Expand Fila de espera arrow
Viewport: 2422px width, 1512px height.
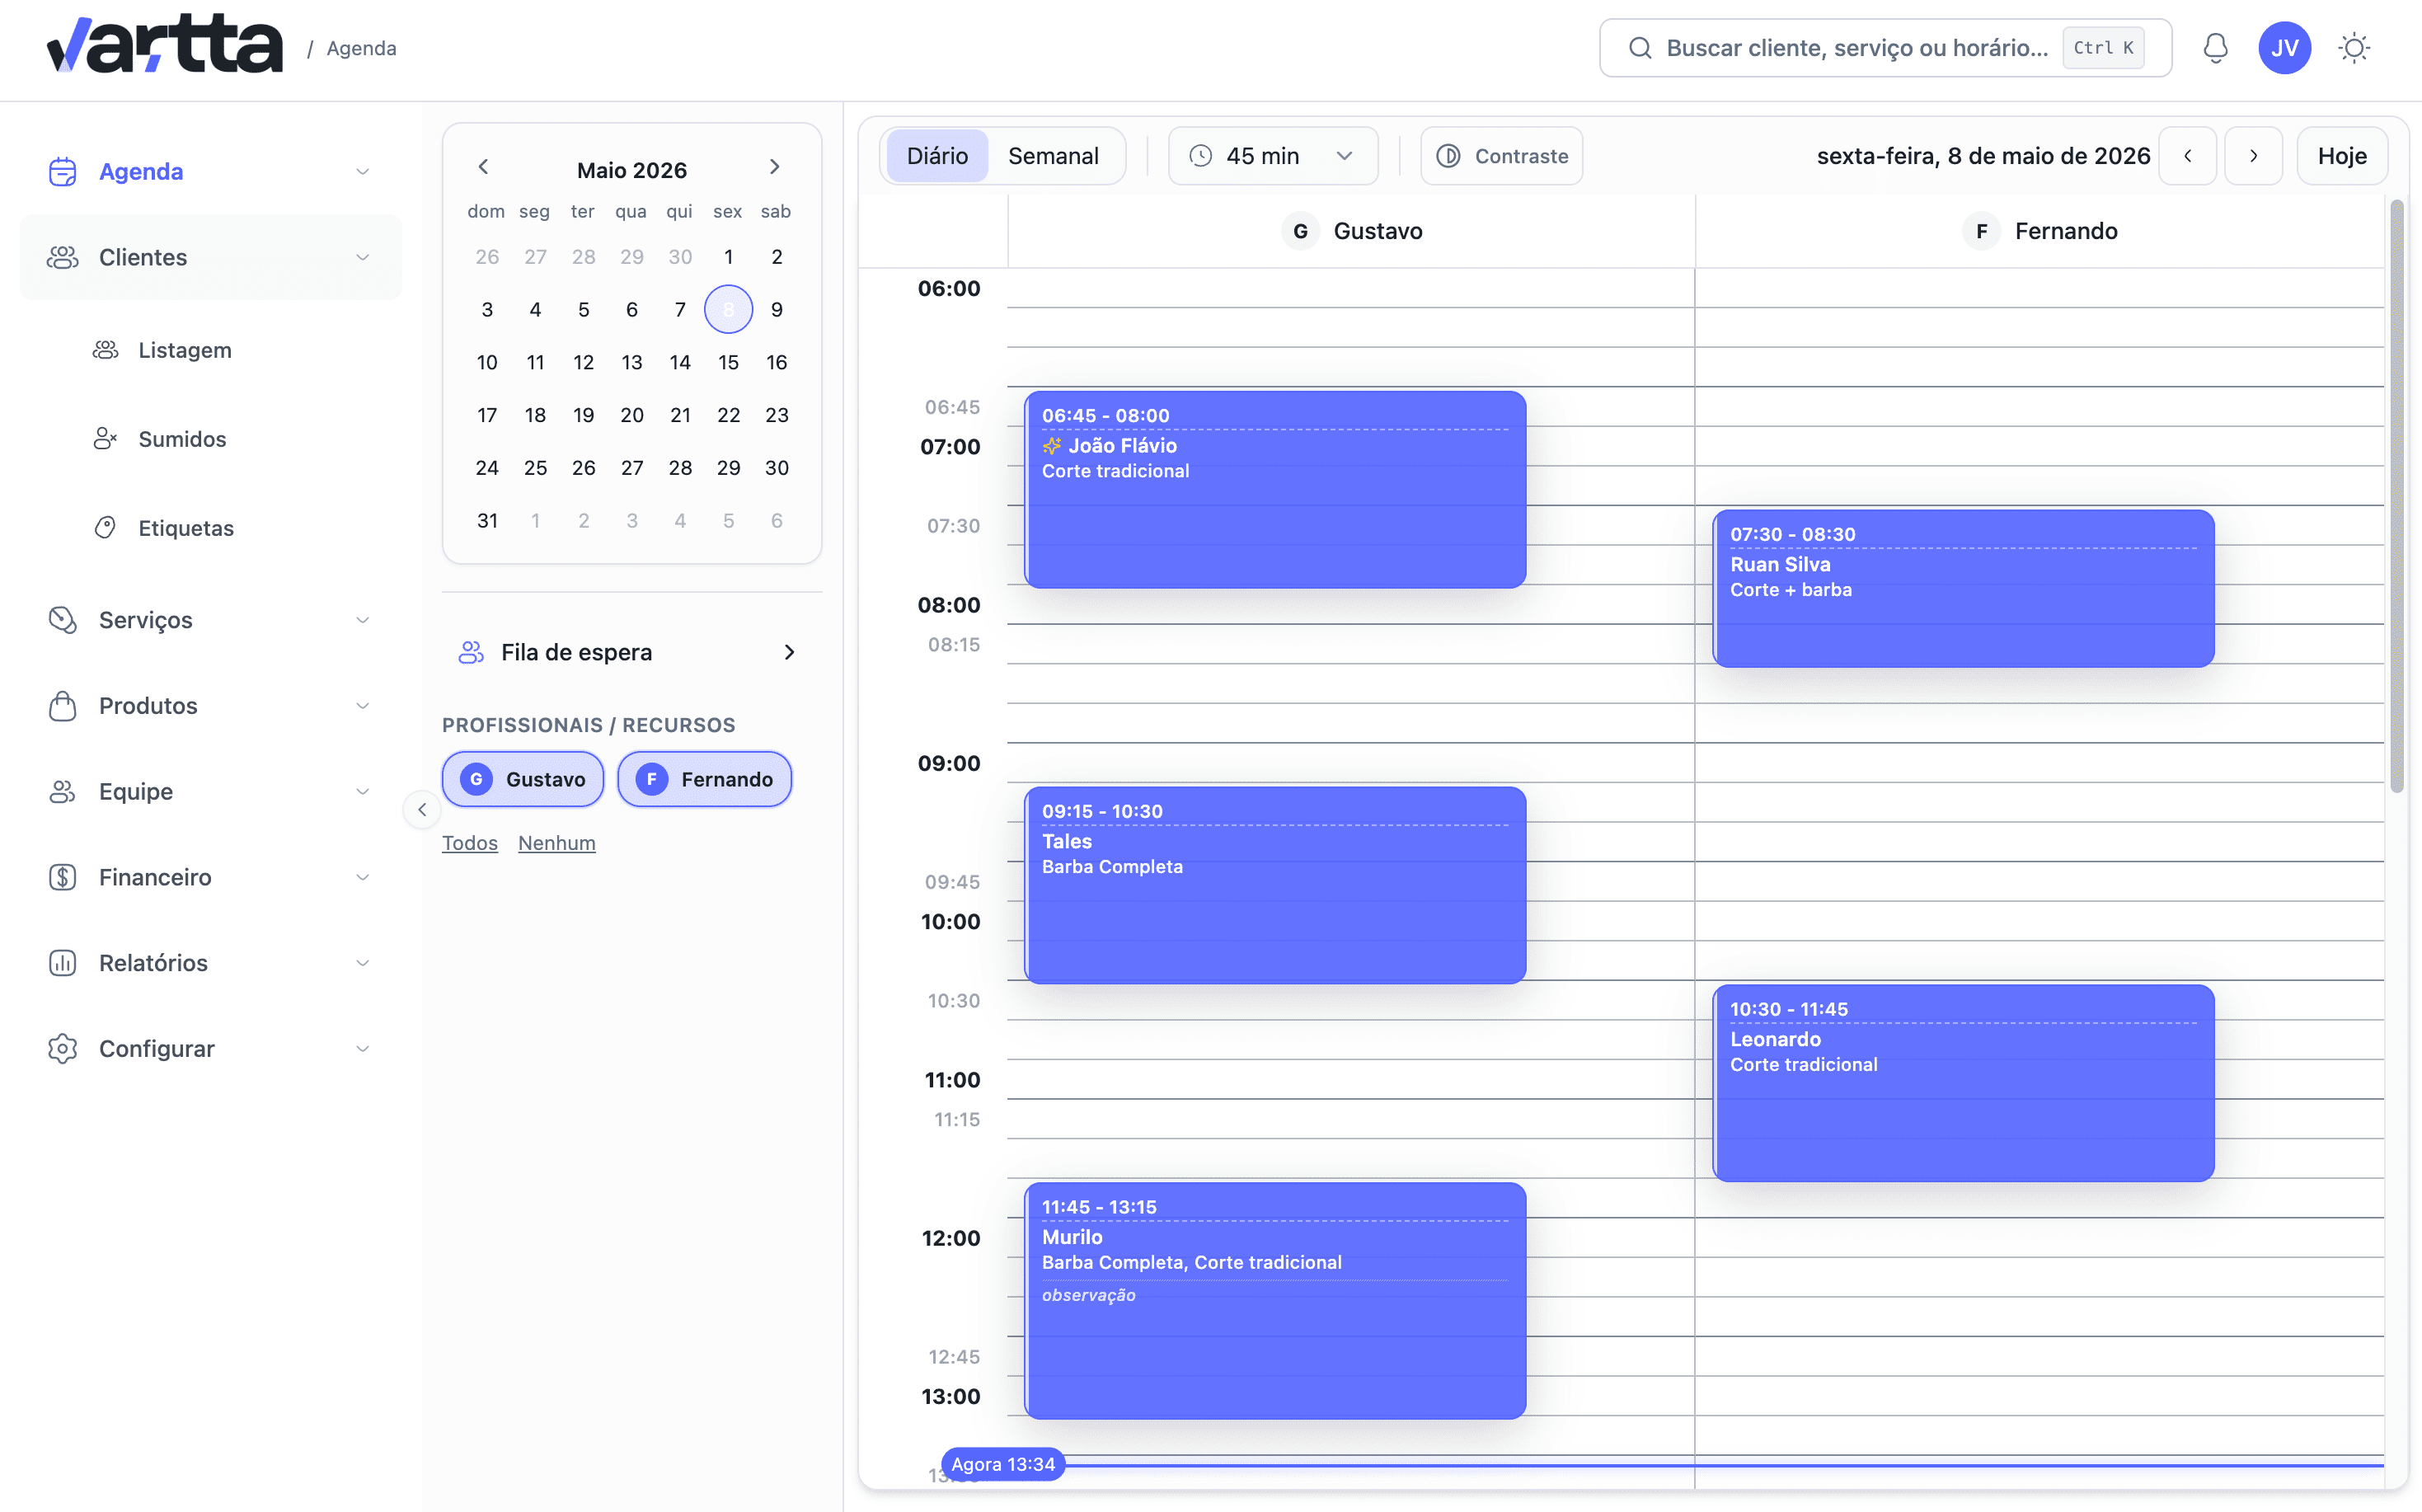[x=789, y=652]
